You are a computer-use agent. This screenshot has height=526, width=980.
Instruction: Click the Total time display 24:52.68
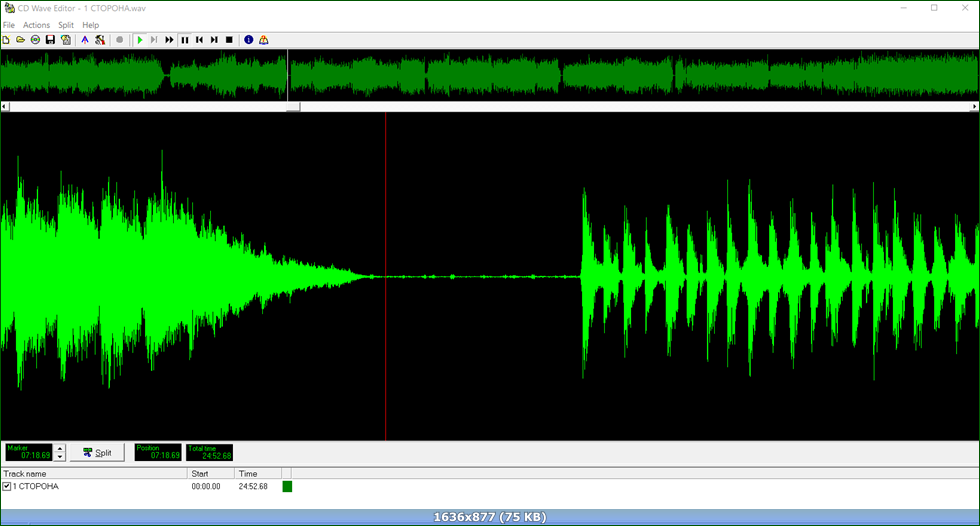coord(209,452)
